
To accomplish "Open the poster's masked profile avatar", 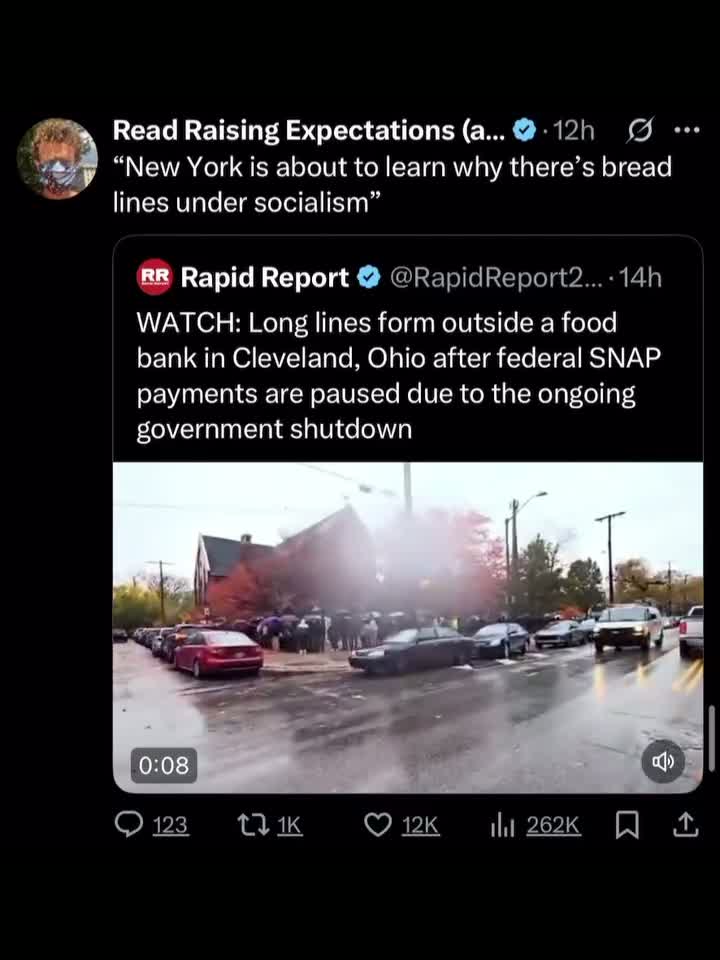I will point(57,159).
